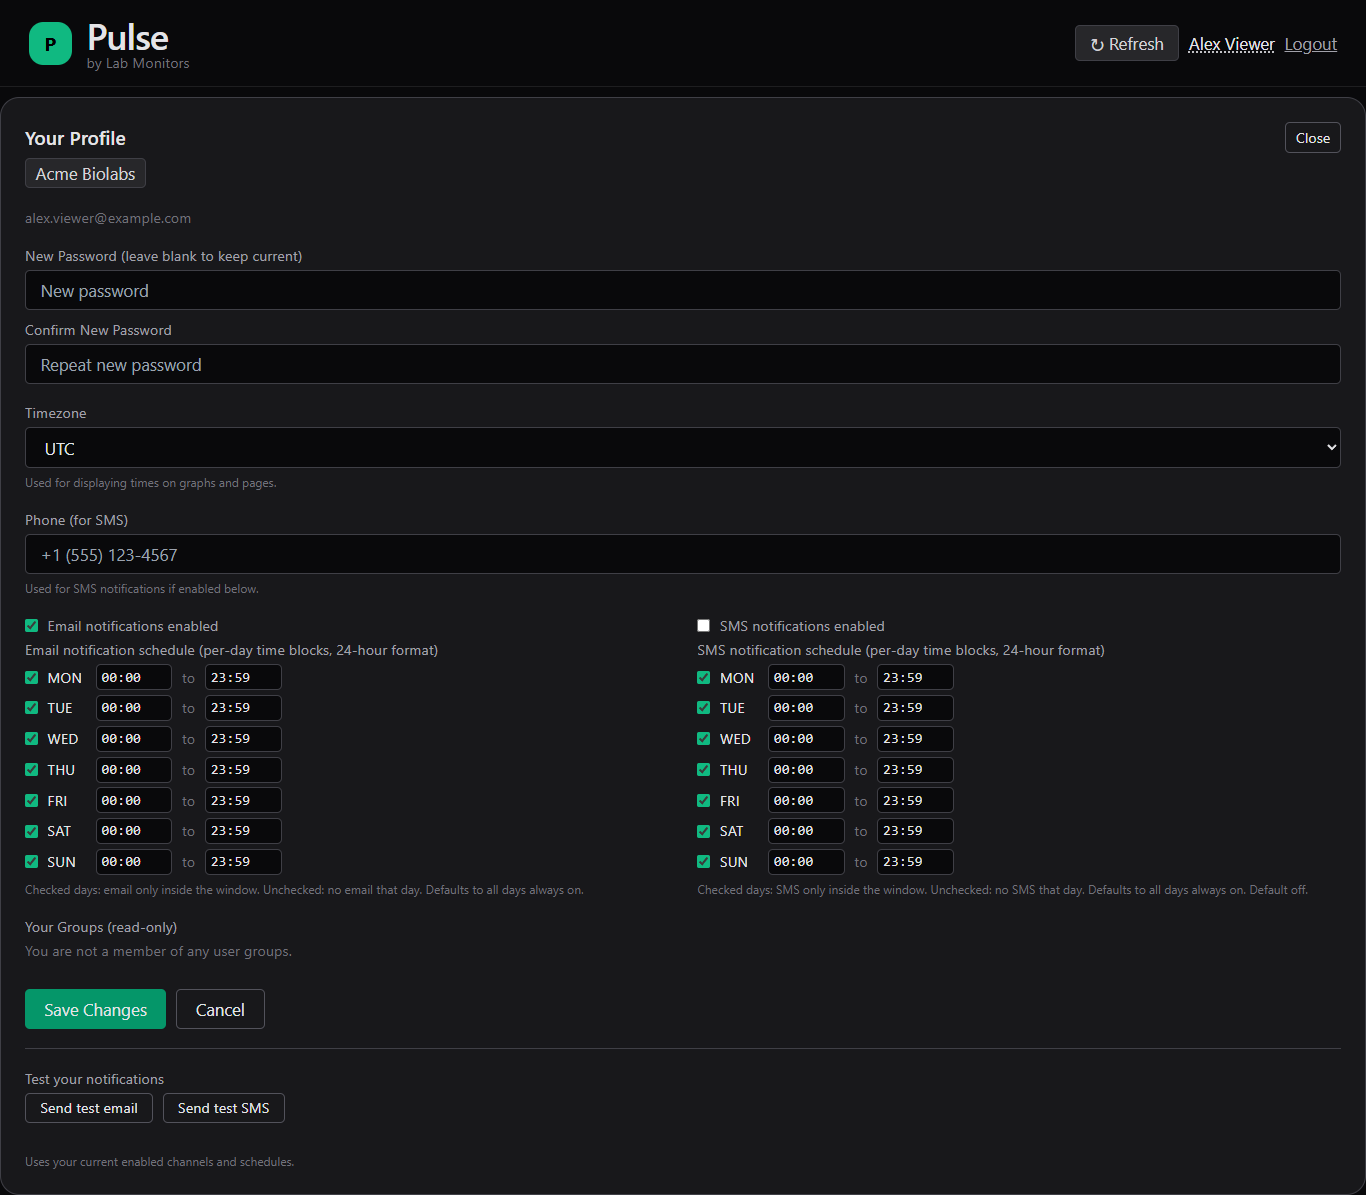The height and width of the screenshot is (1195, 1366).
Task: Uncheck WED in the SMS schedule
Action: (x=704, y=739)
